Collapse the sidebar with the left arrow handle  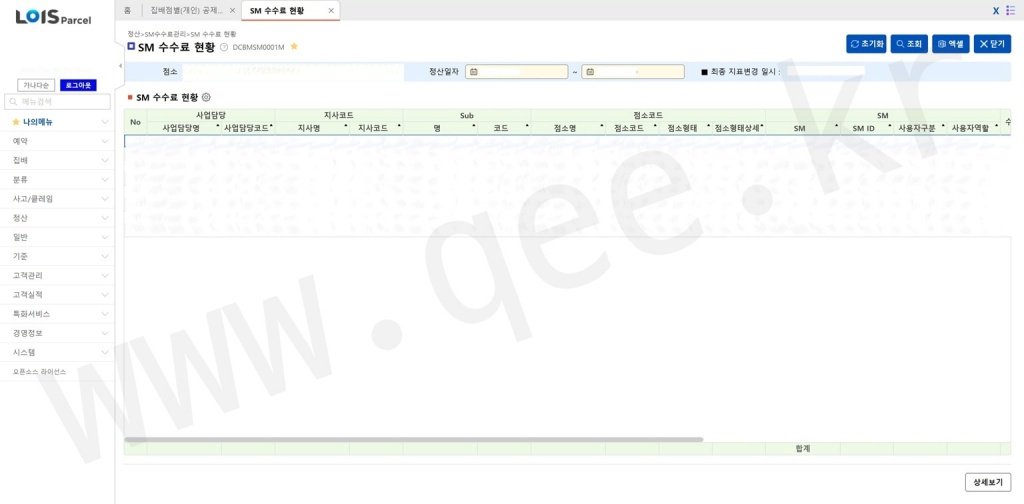click(120, 65)
